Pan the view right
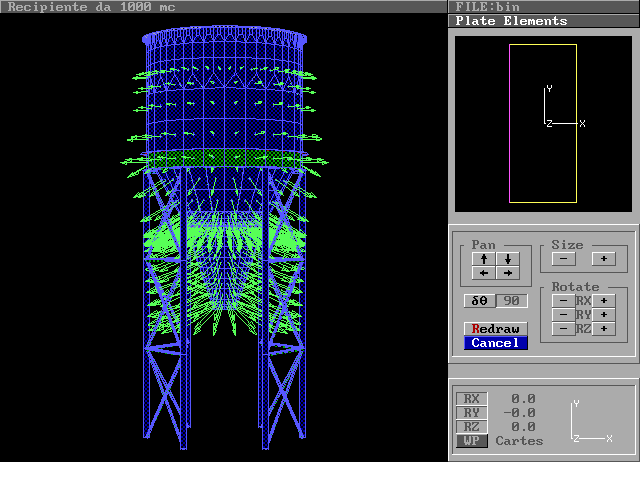Screen dimensions: 640x480 point(508,273)
